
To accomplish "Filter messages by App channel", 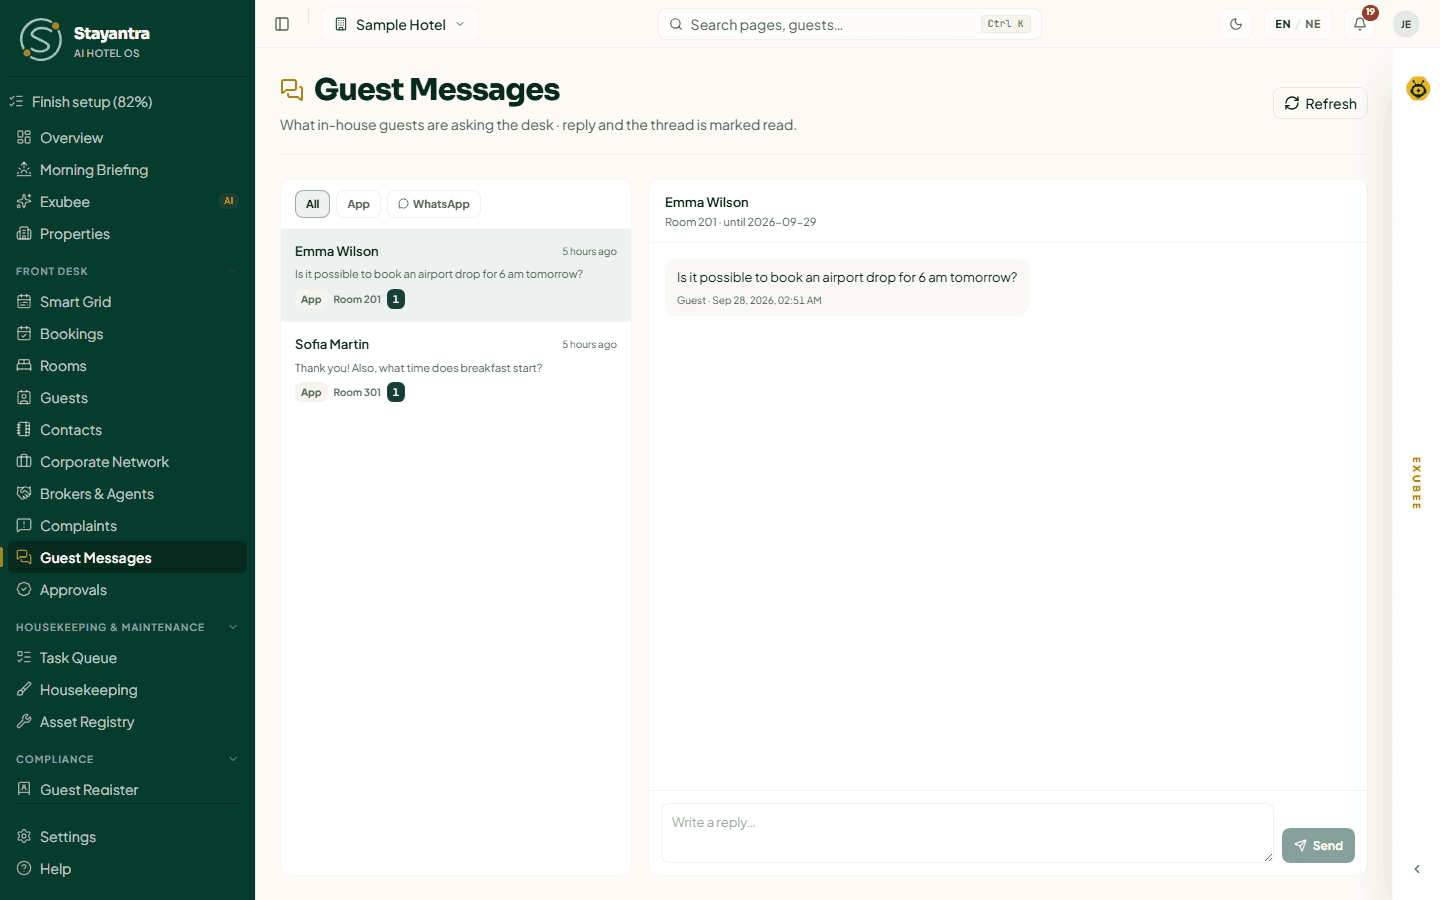I will coord(358,204).
